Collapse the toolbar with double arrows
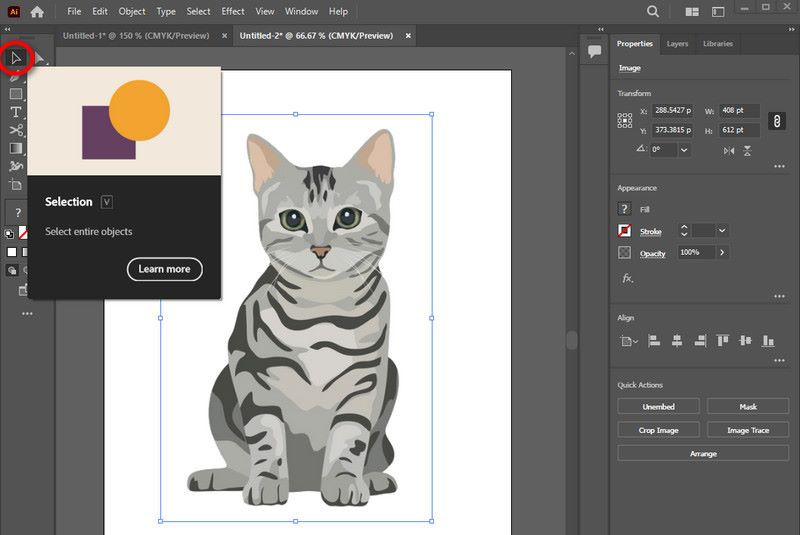The width and height of the screenshot is (800, 535). [7, 30]
